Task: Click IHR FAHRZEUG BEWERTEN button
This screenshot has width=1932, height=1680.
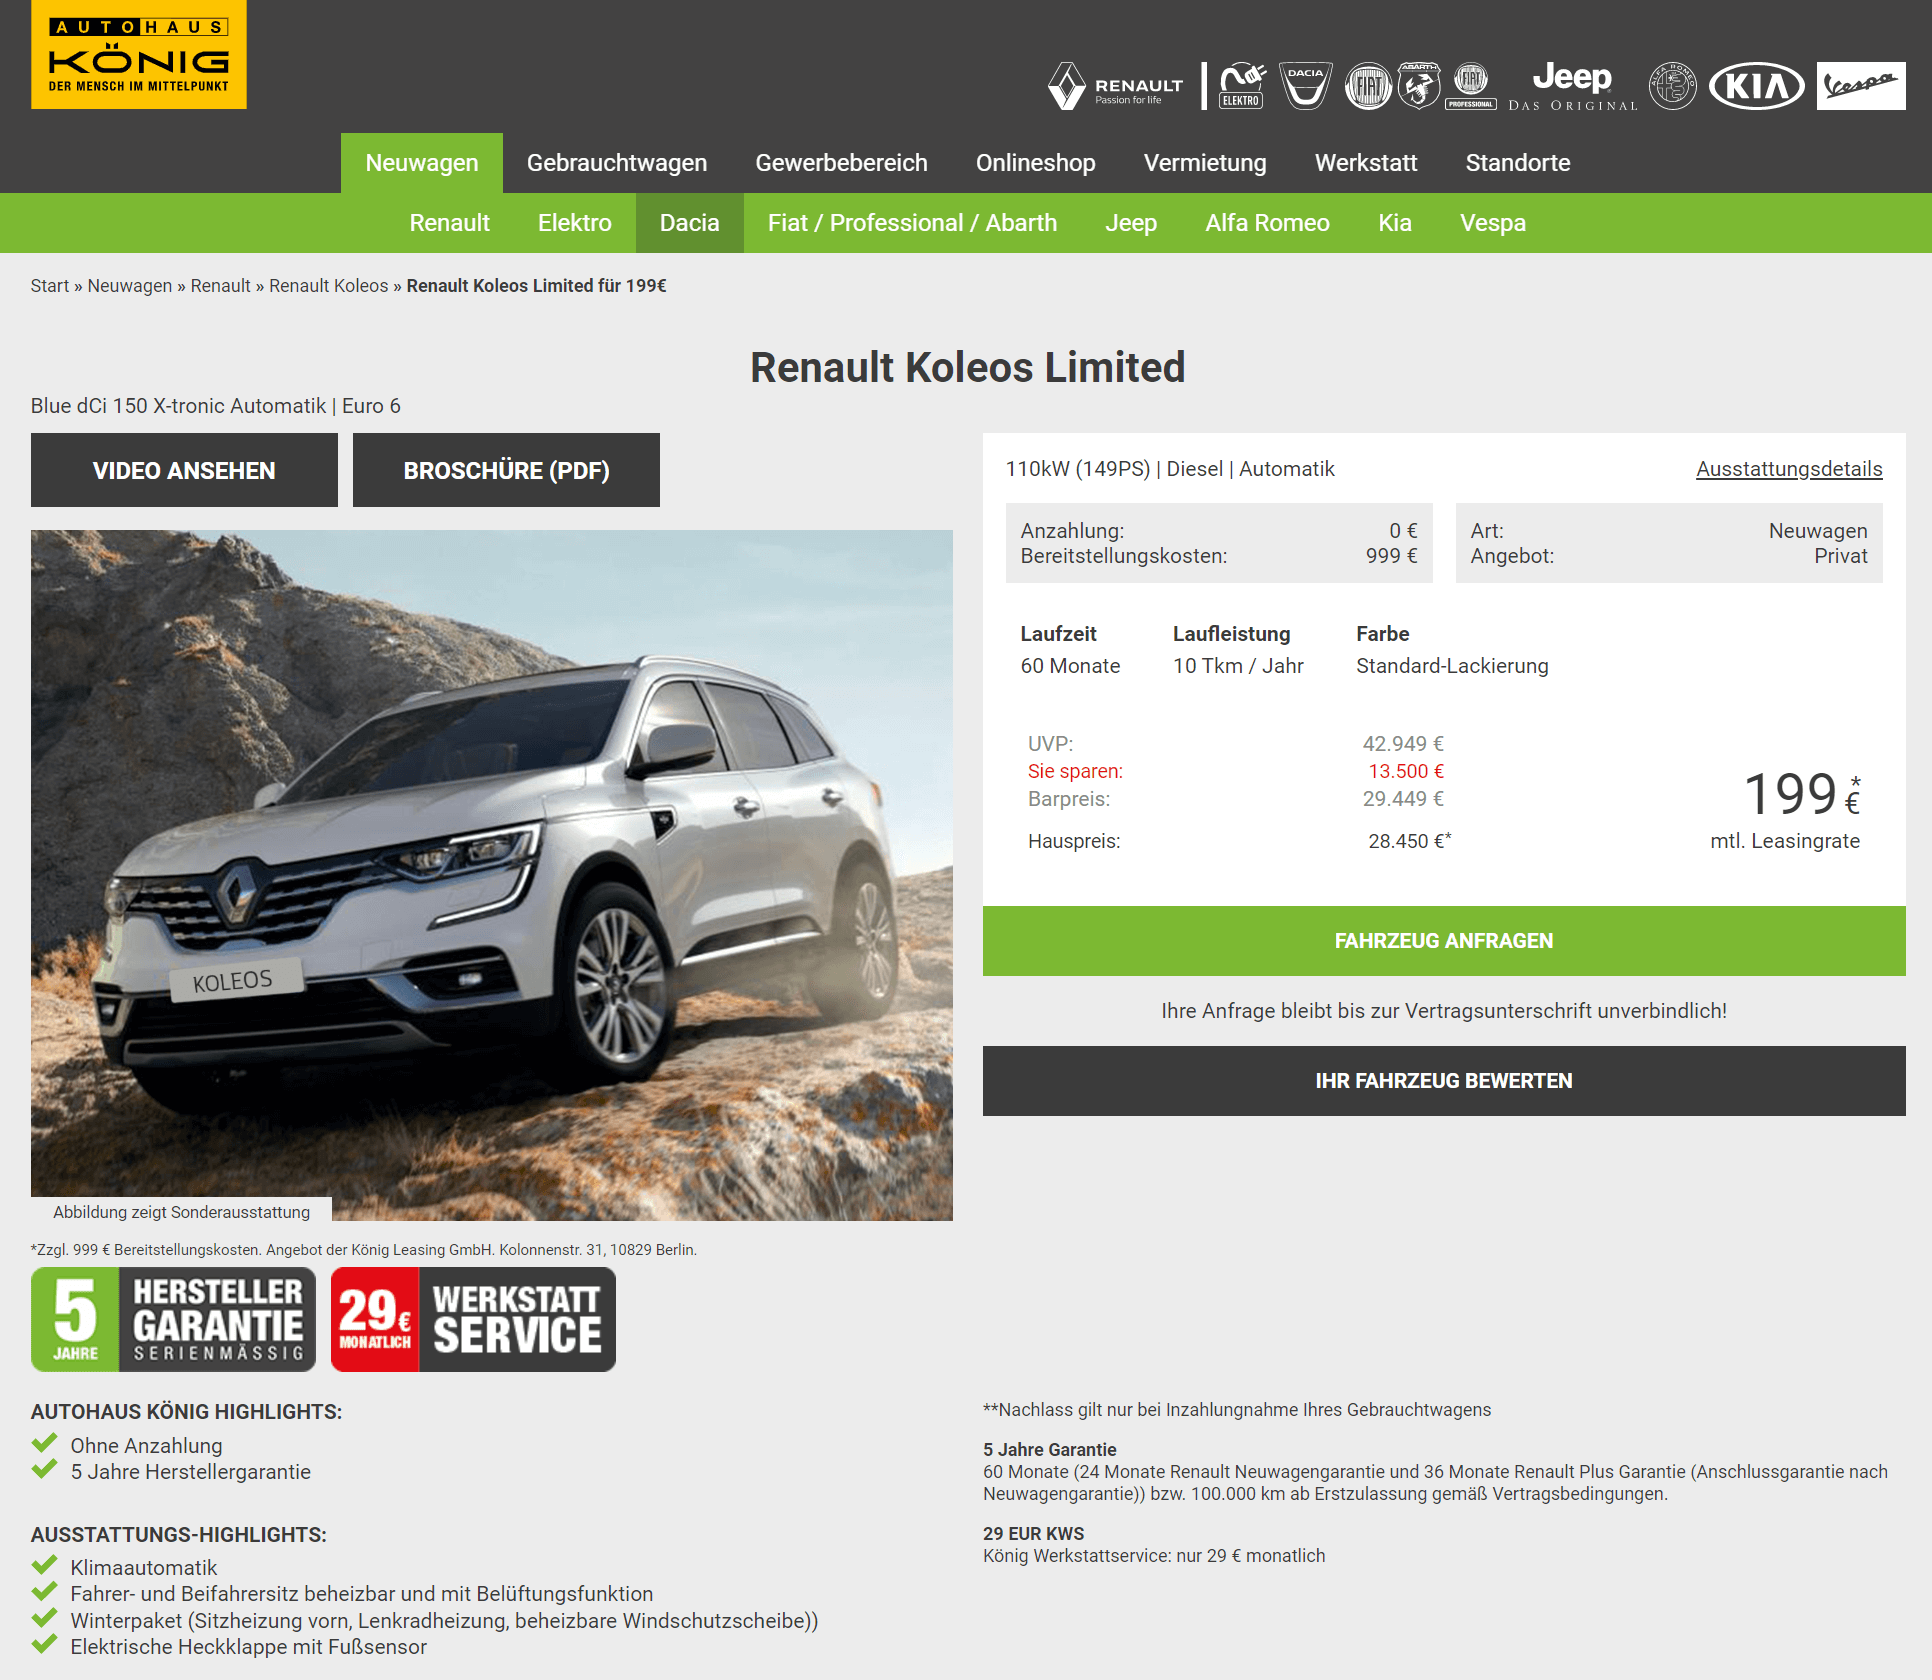Action: coord(1444,1081)
